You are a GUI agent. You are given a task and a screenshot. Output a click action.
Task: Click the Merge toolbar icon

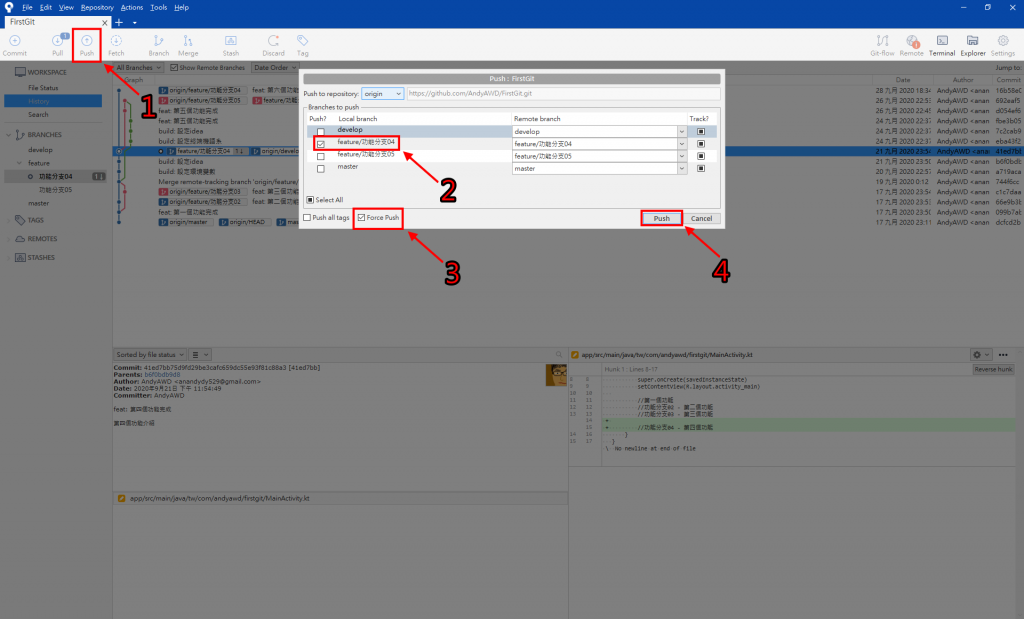[x=188, y=45]
